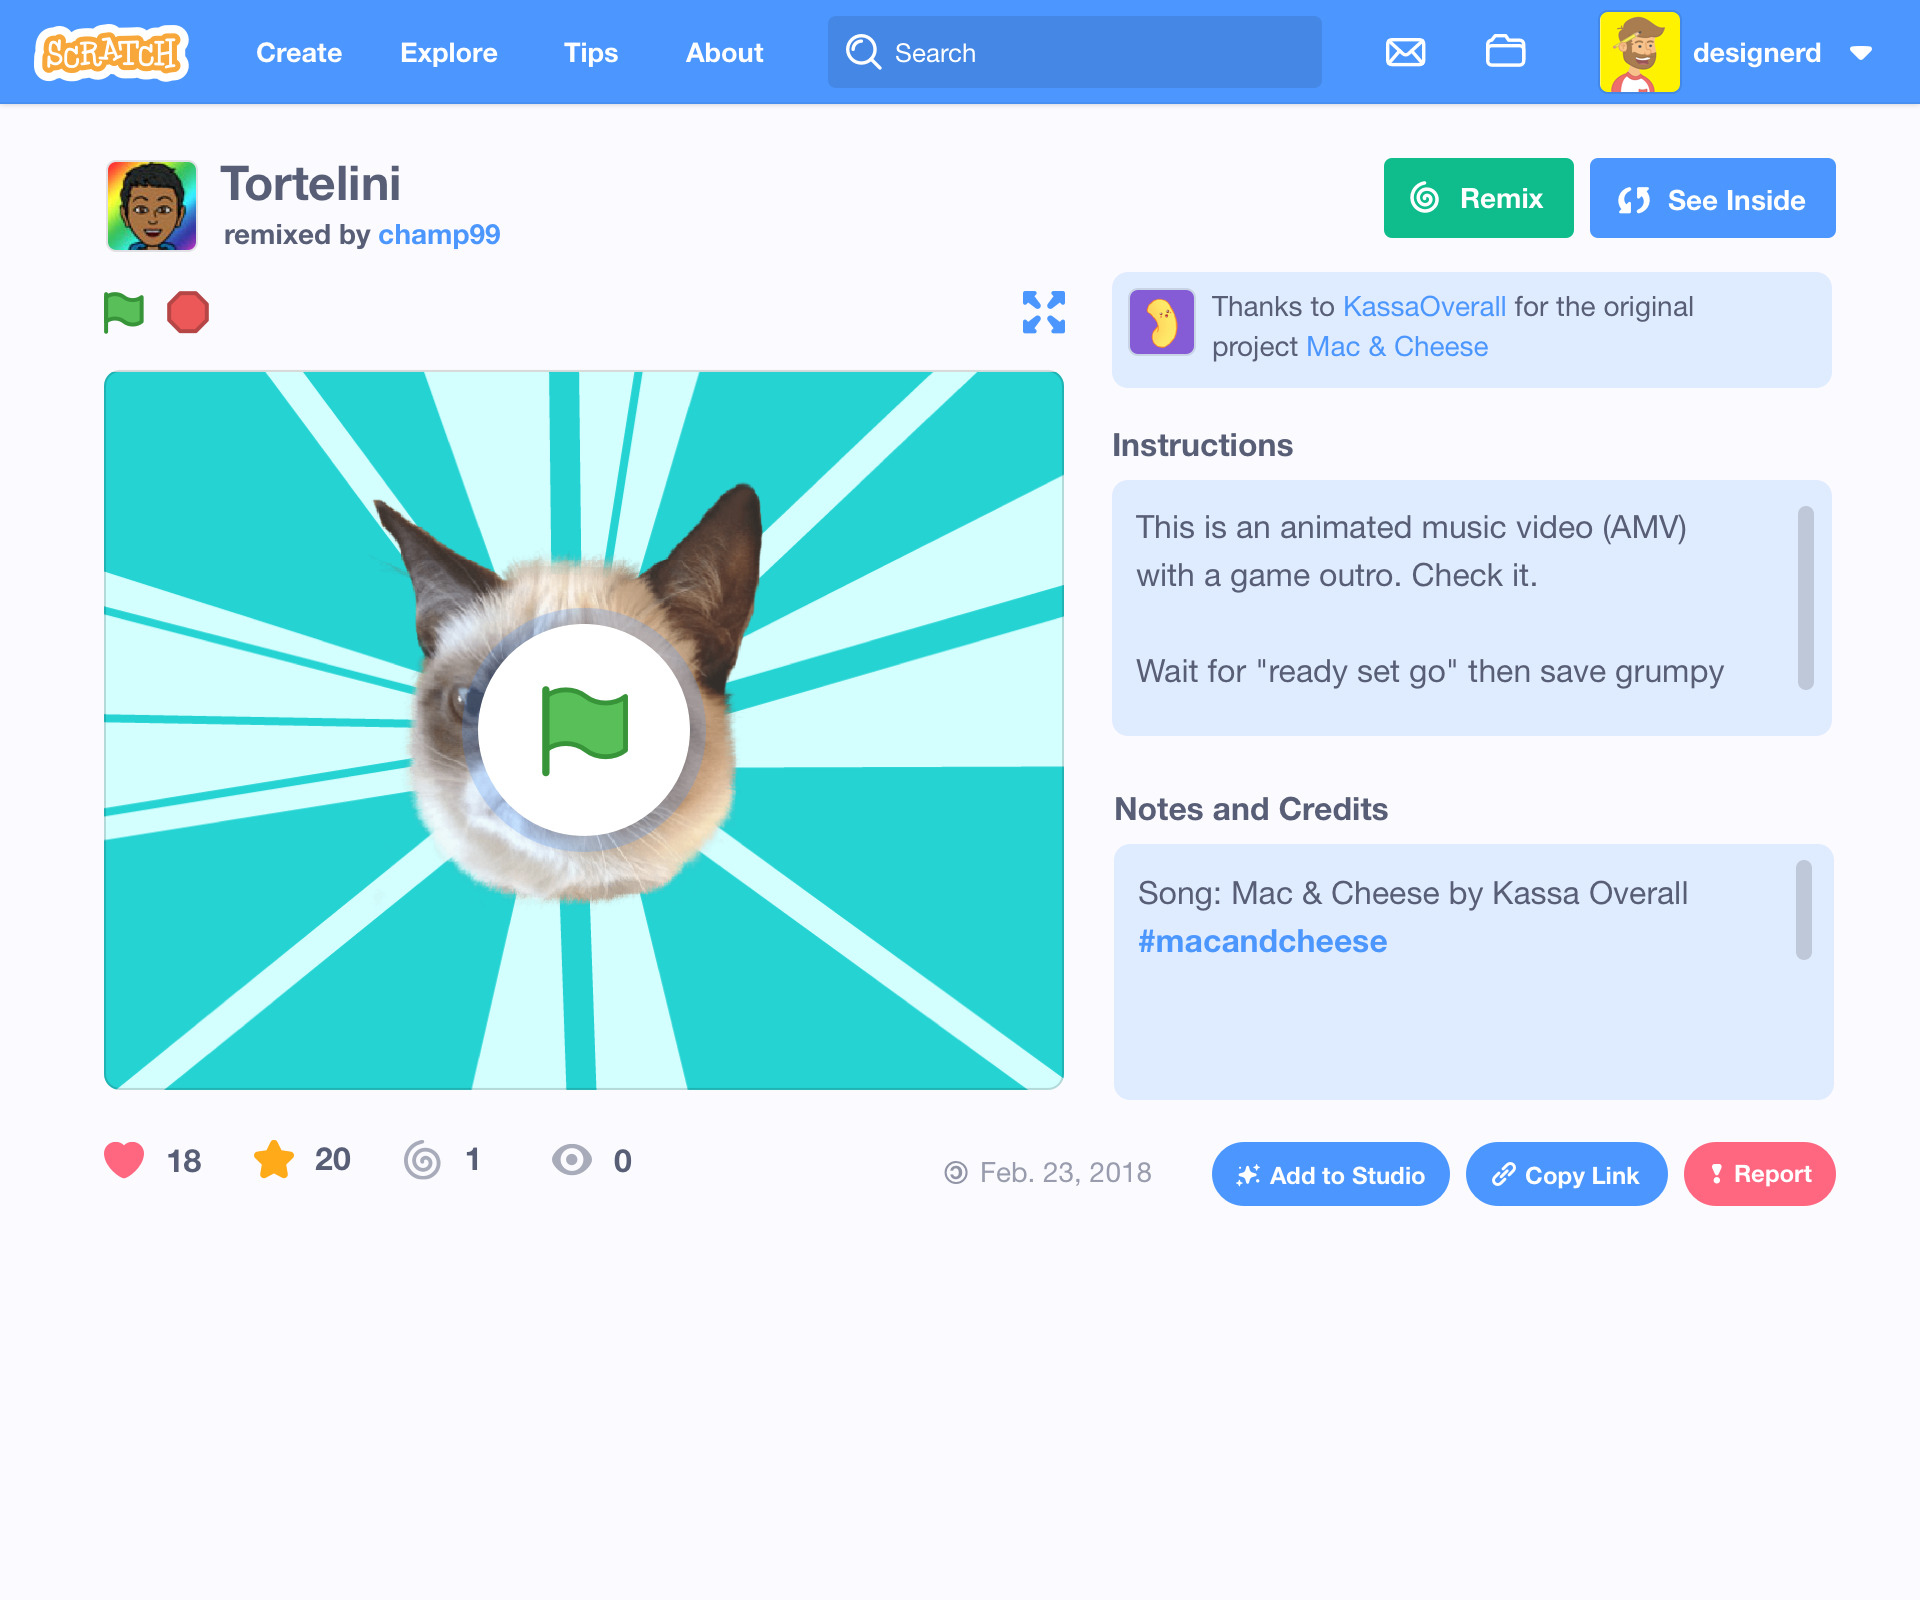Click the Scratch logo to go home
Viewport: 1920px width, 1600px height.
click(111, 52)
